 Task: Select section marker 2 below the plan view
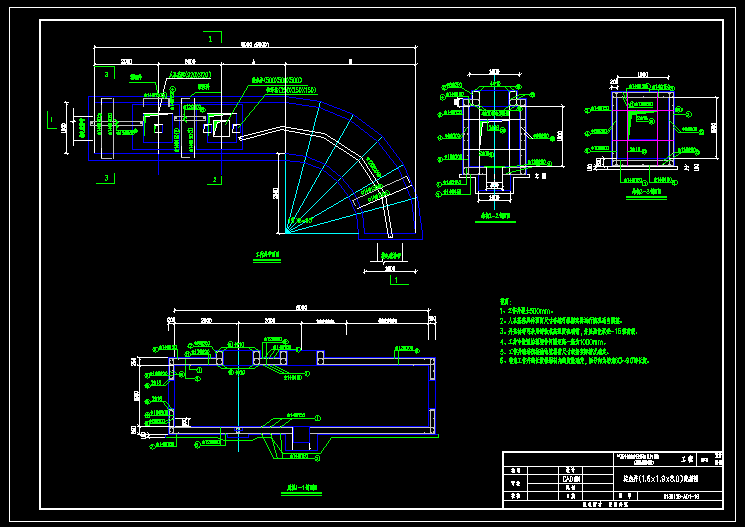click(215, 180)
